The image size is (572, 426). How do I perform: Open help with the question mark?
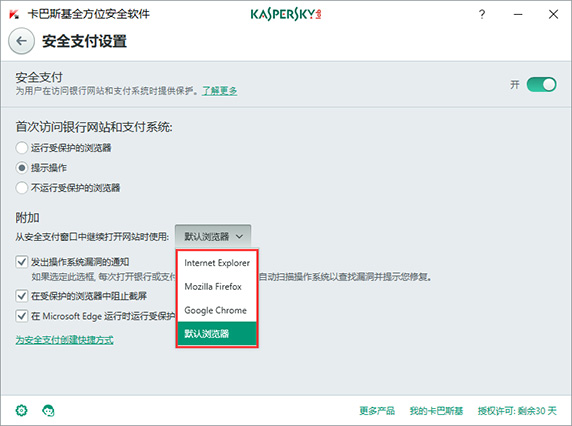482,14
